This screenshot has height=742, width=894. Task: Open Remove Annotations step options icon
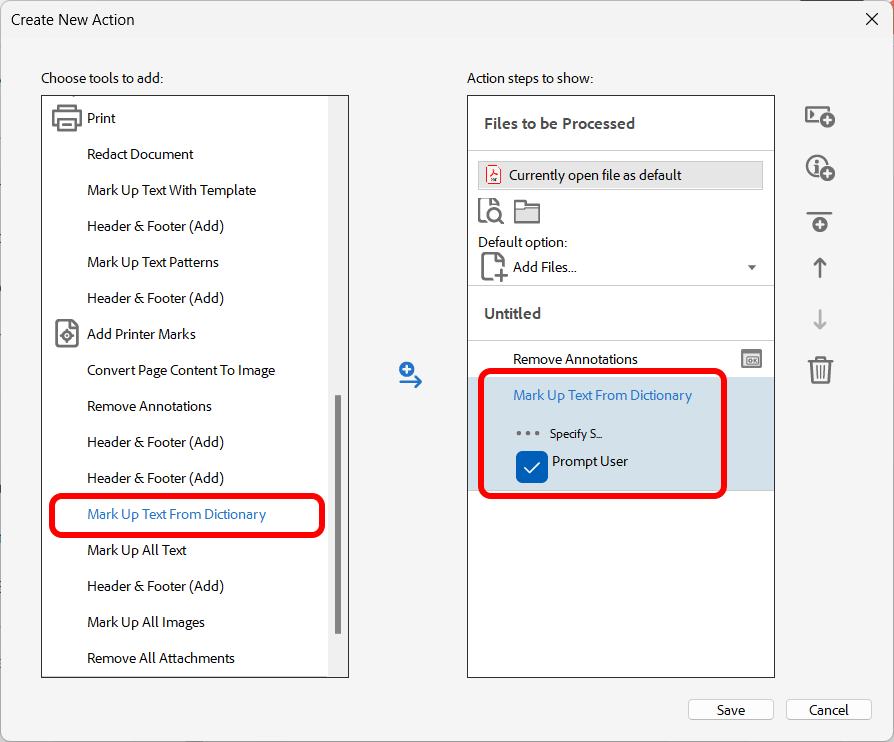[x=751, y=359]
